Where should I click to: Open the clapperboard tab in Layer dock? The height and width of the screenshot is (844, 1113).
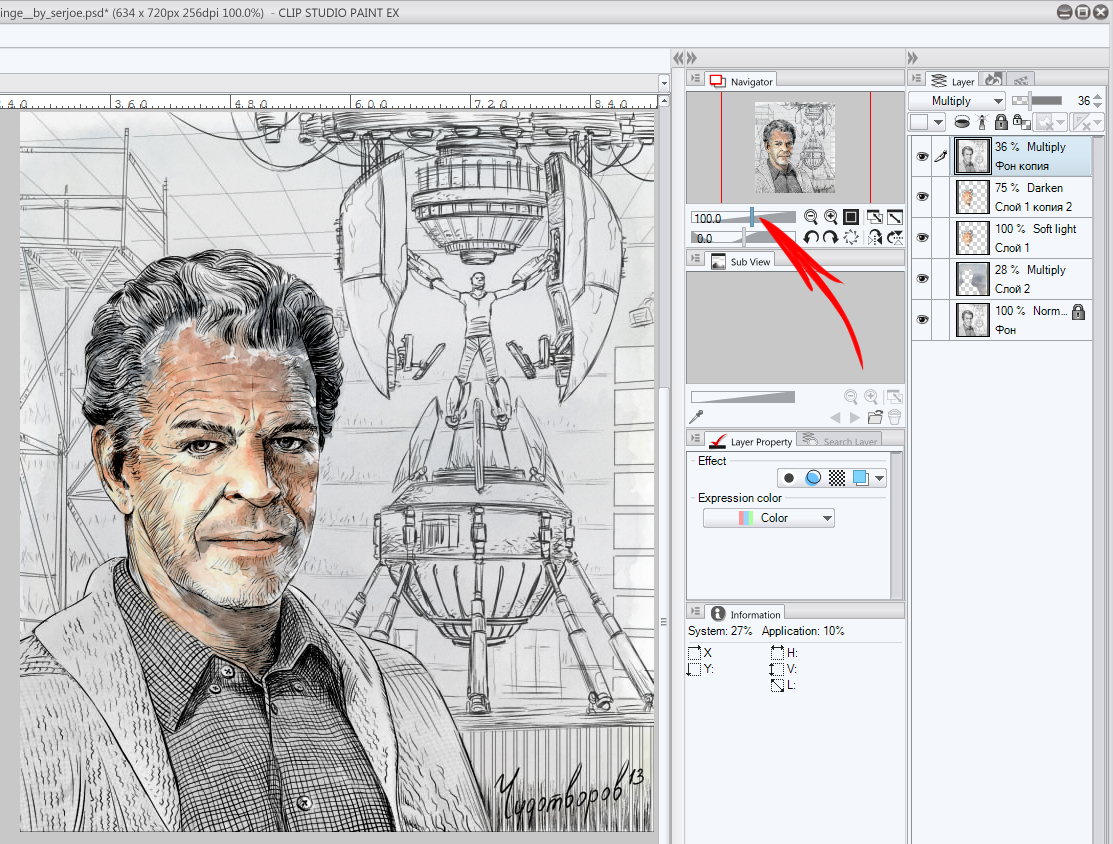pos(1021,80)
